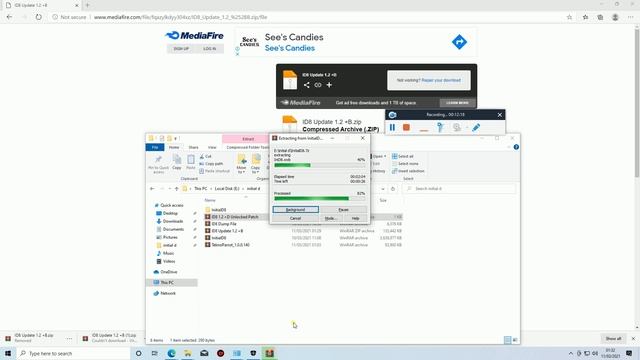Stop the screen recording
This screenshot has height=360, width=640.
point(406,127)
